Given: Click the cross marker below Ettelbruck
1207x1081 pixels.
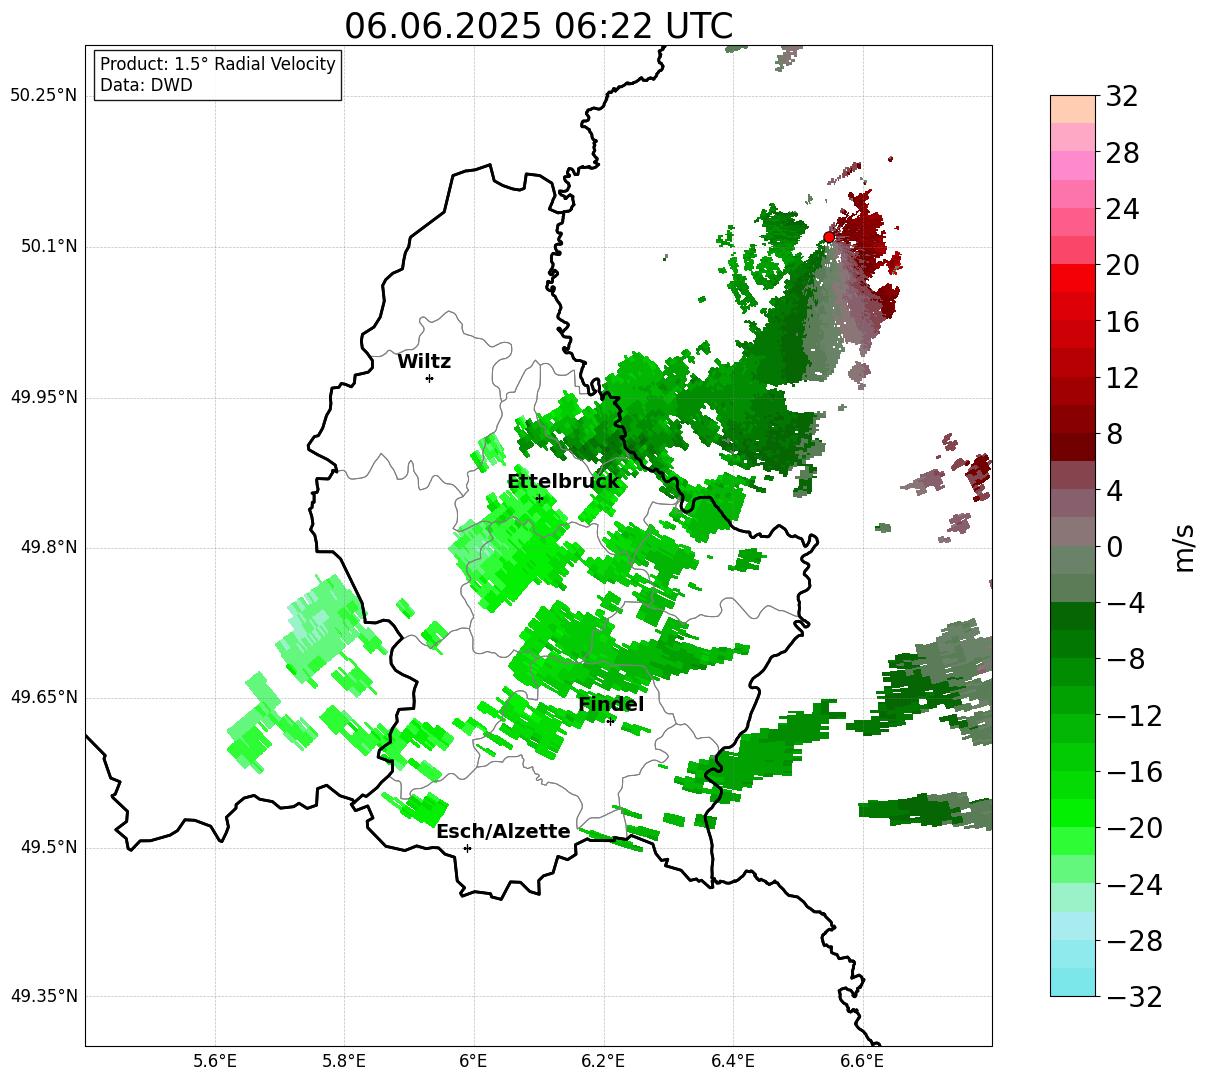Looking at the screenshot, I should [539, 498].
